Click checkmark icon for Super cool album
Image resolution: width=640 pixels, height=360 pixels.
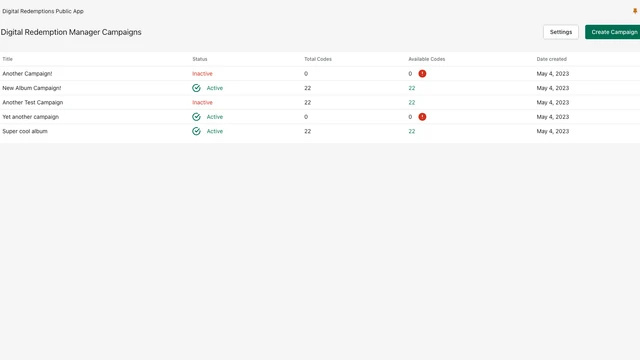[x=196, y=131]
